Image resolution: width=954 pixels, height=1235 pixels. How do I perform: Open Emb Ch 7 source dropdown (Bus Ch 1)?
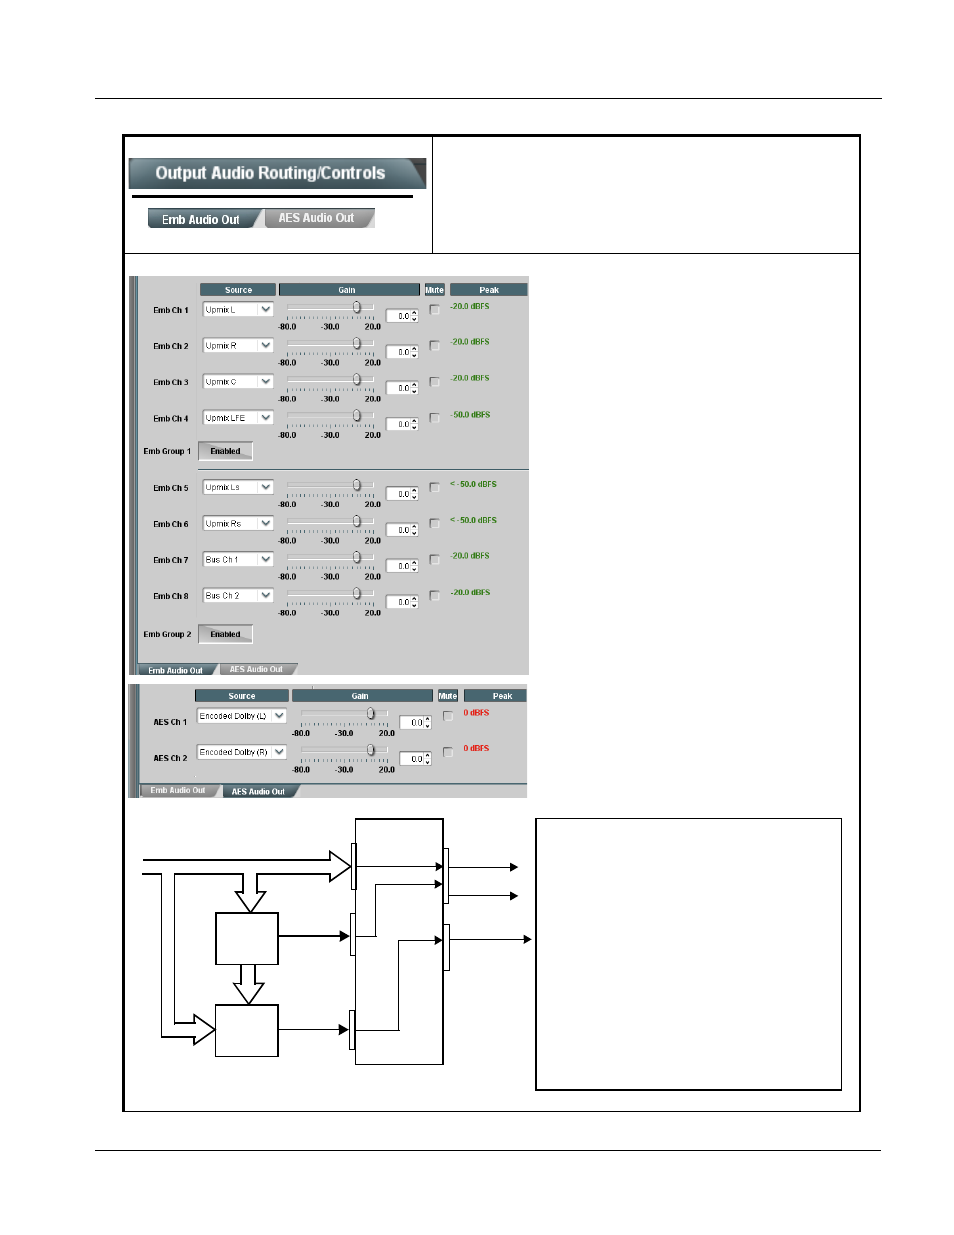click(238, 560)
